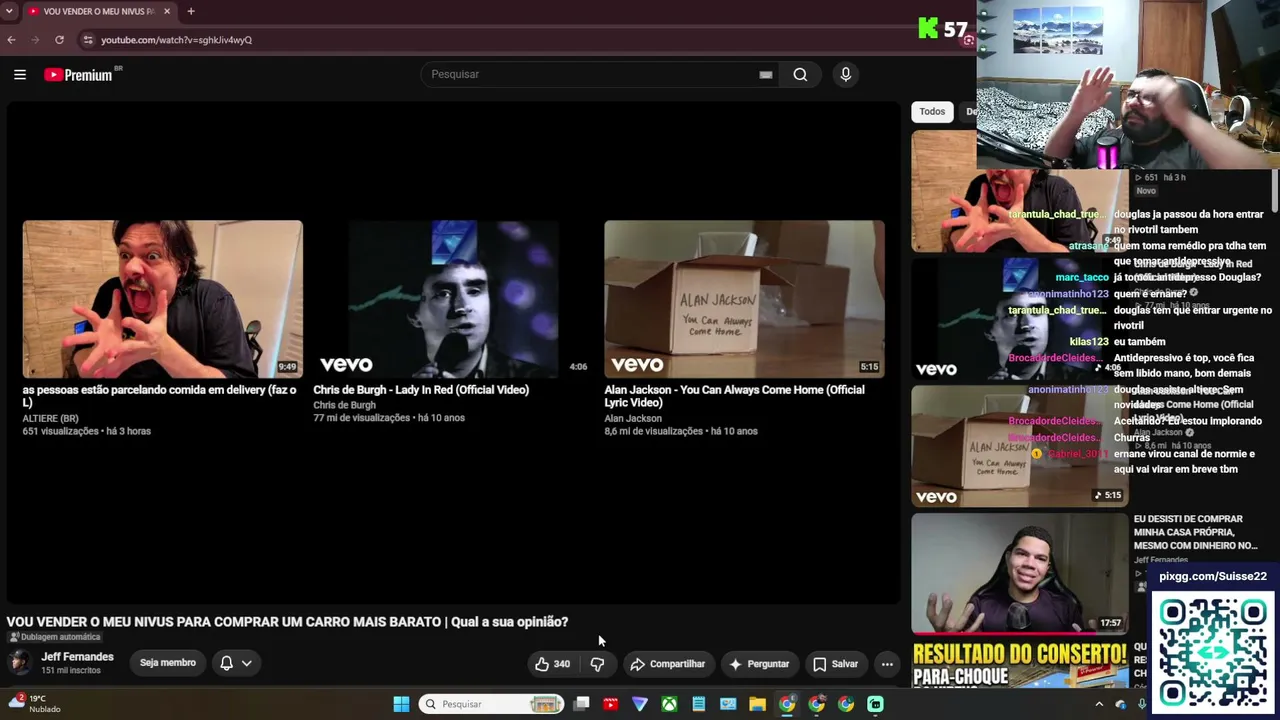Click the youtube.com address bar URL
Image resolution: width=1280 pixels, height=720 pixels.
point(176,40)
